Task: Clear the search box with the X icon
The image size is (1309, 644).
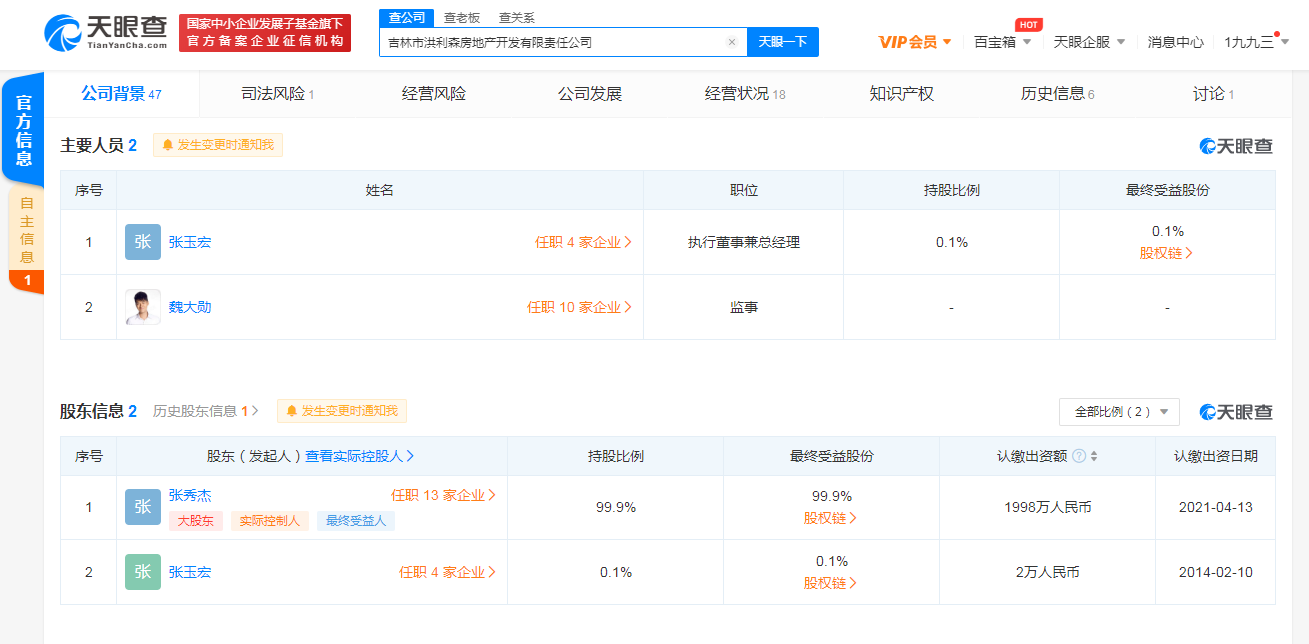Action: pos(731,42)
